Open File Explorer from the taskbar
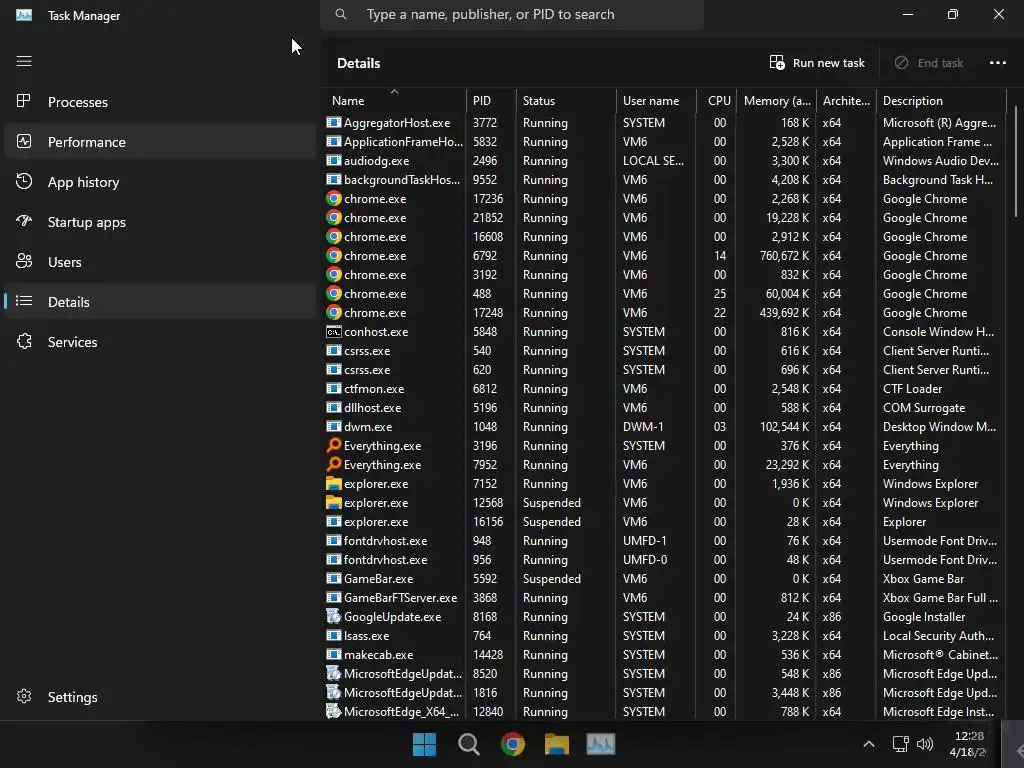Viewport: 1024px width, 768px height. pos(557,744)
